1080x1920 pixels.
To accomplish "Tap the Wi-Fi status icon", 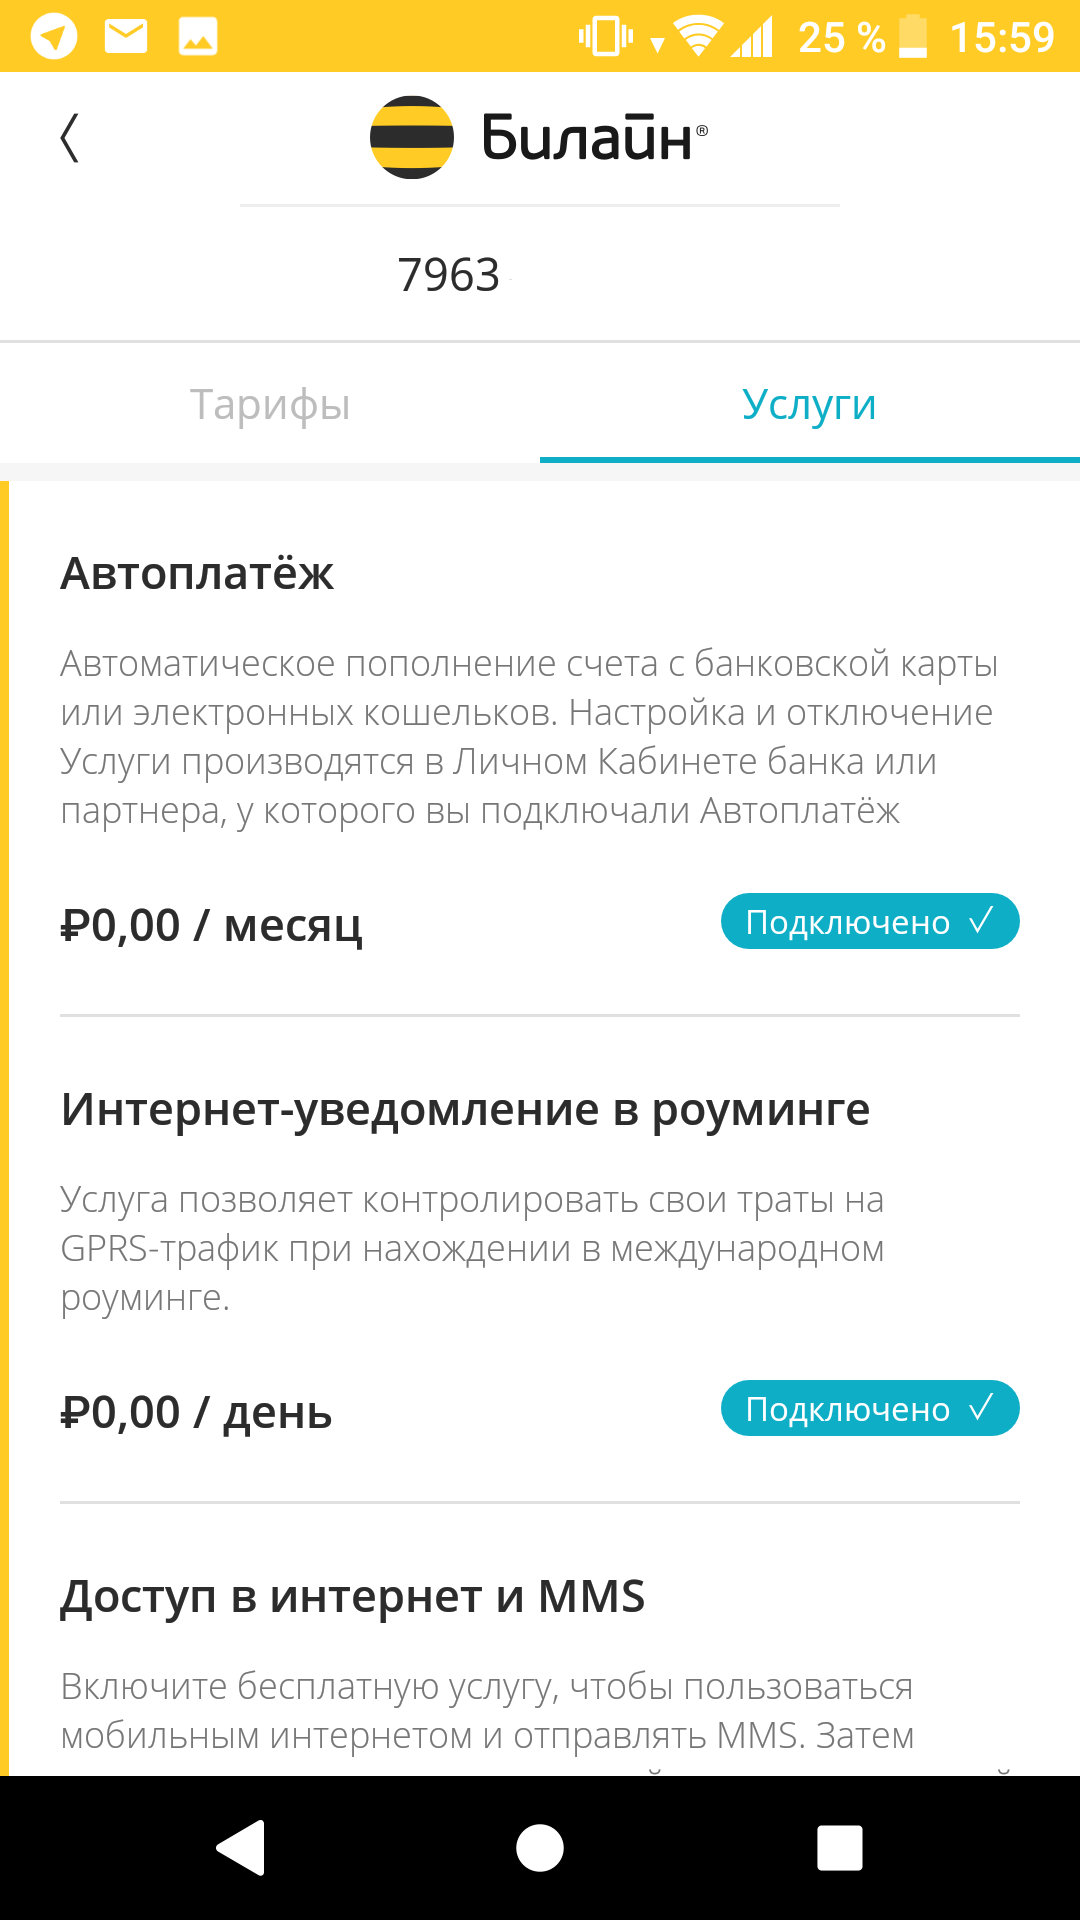I will click(698, 38).
